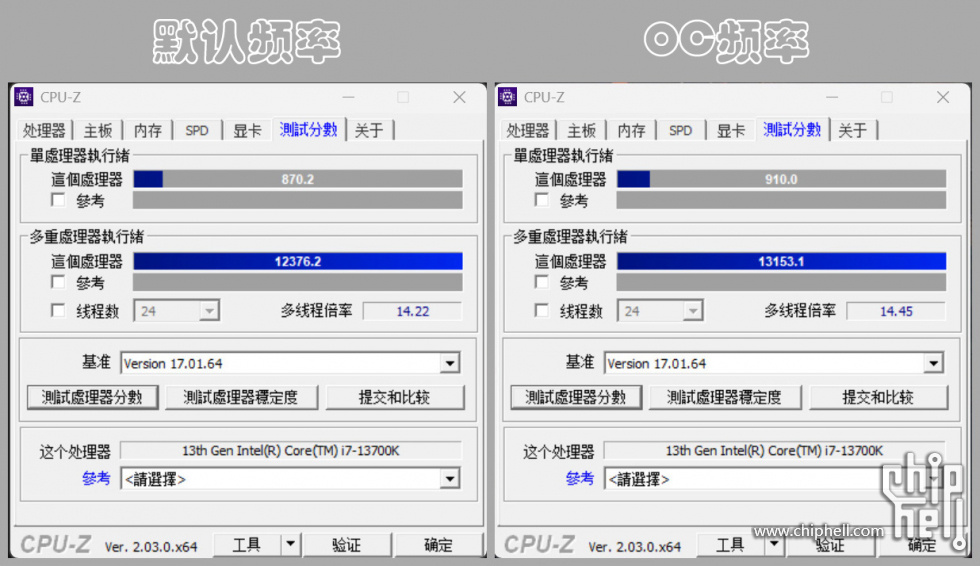Enable single-thread 參考 checkbox in right window
The height and width of the screenshot is (566, 980).
[x=542, y=200]
